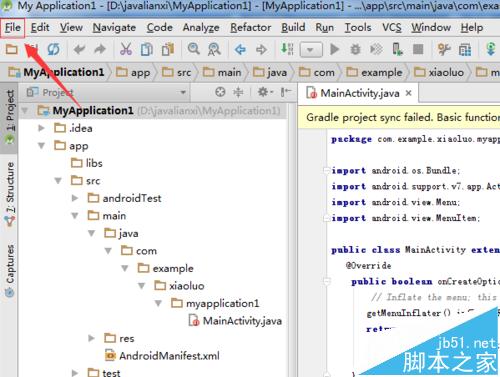Select MainActivity.java in project tree

pyautogui.click(x=235, y=321)
